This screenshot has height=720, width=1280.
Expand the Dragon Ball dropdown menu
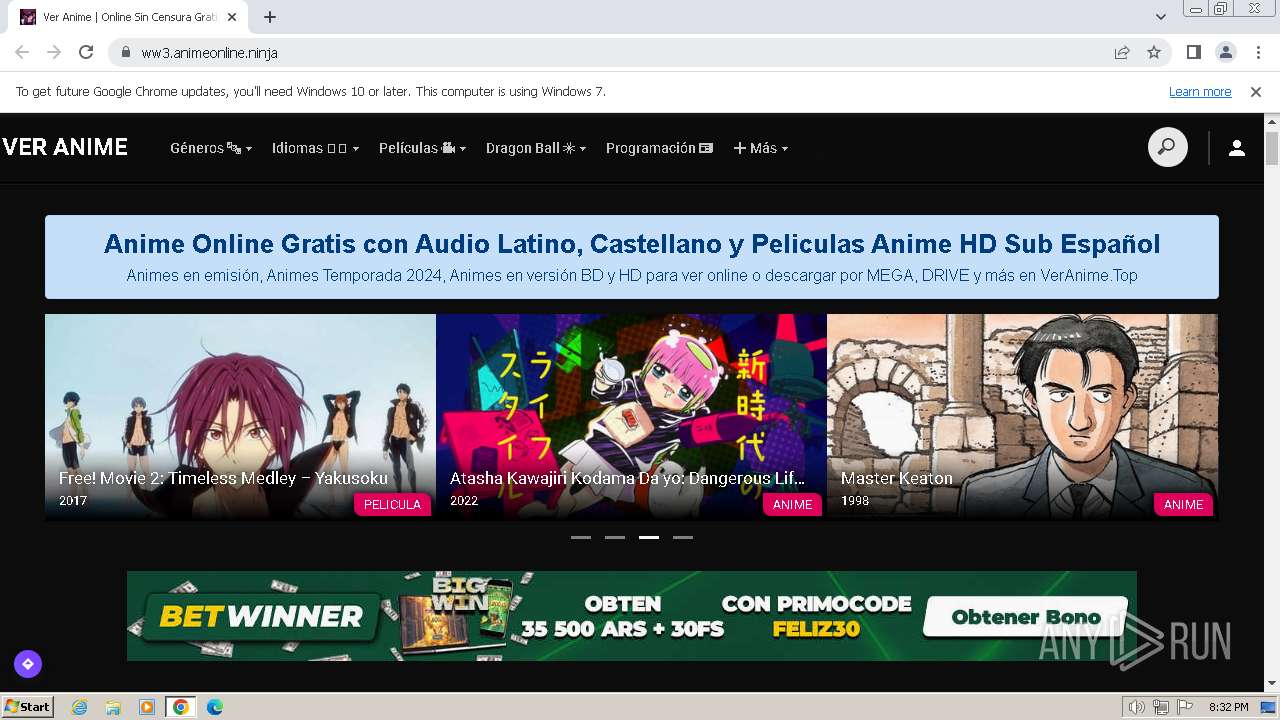pyautogui.click(x=536, y=148)
